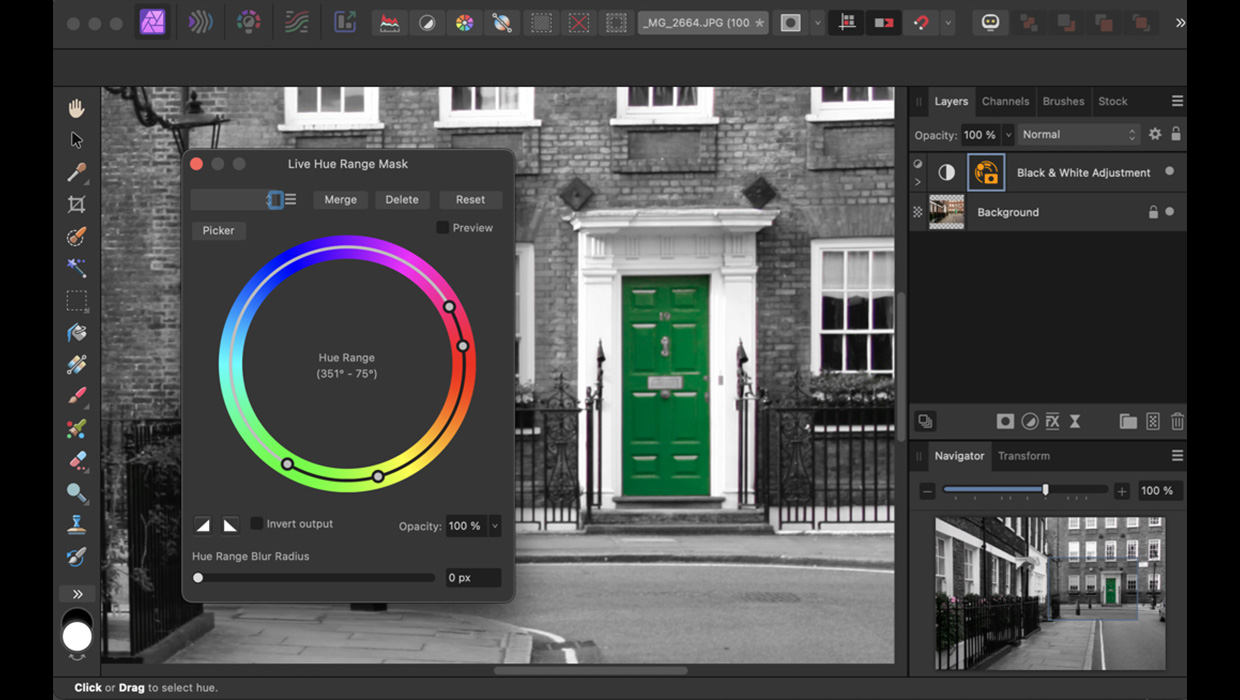Click Group Layers folder icon
This screenshot has height=700, width=1240.
[x=1128, y=422]
